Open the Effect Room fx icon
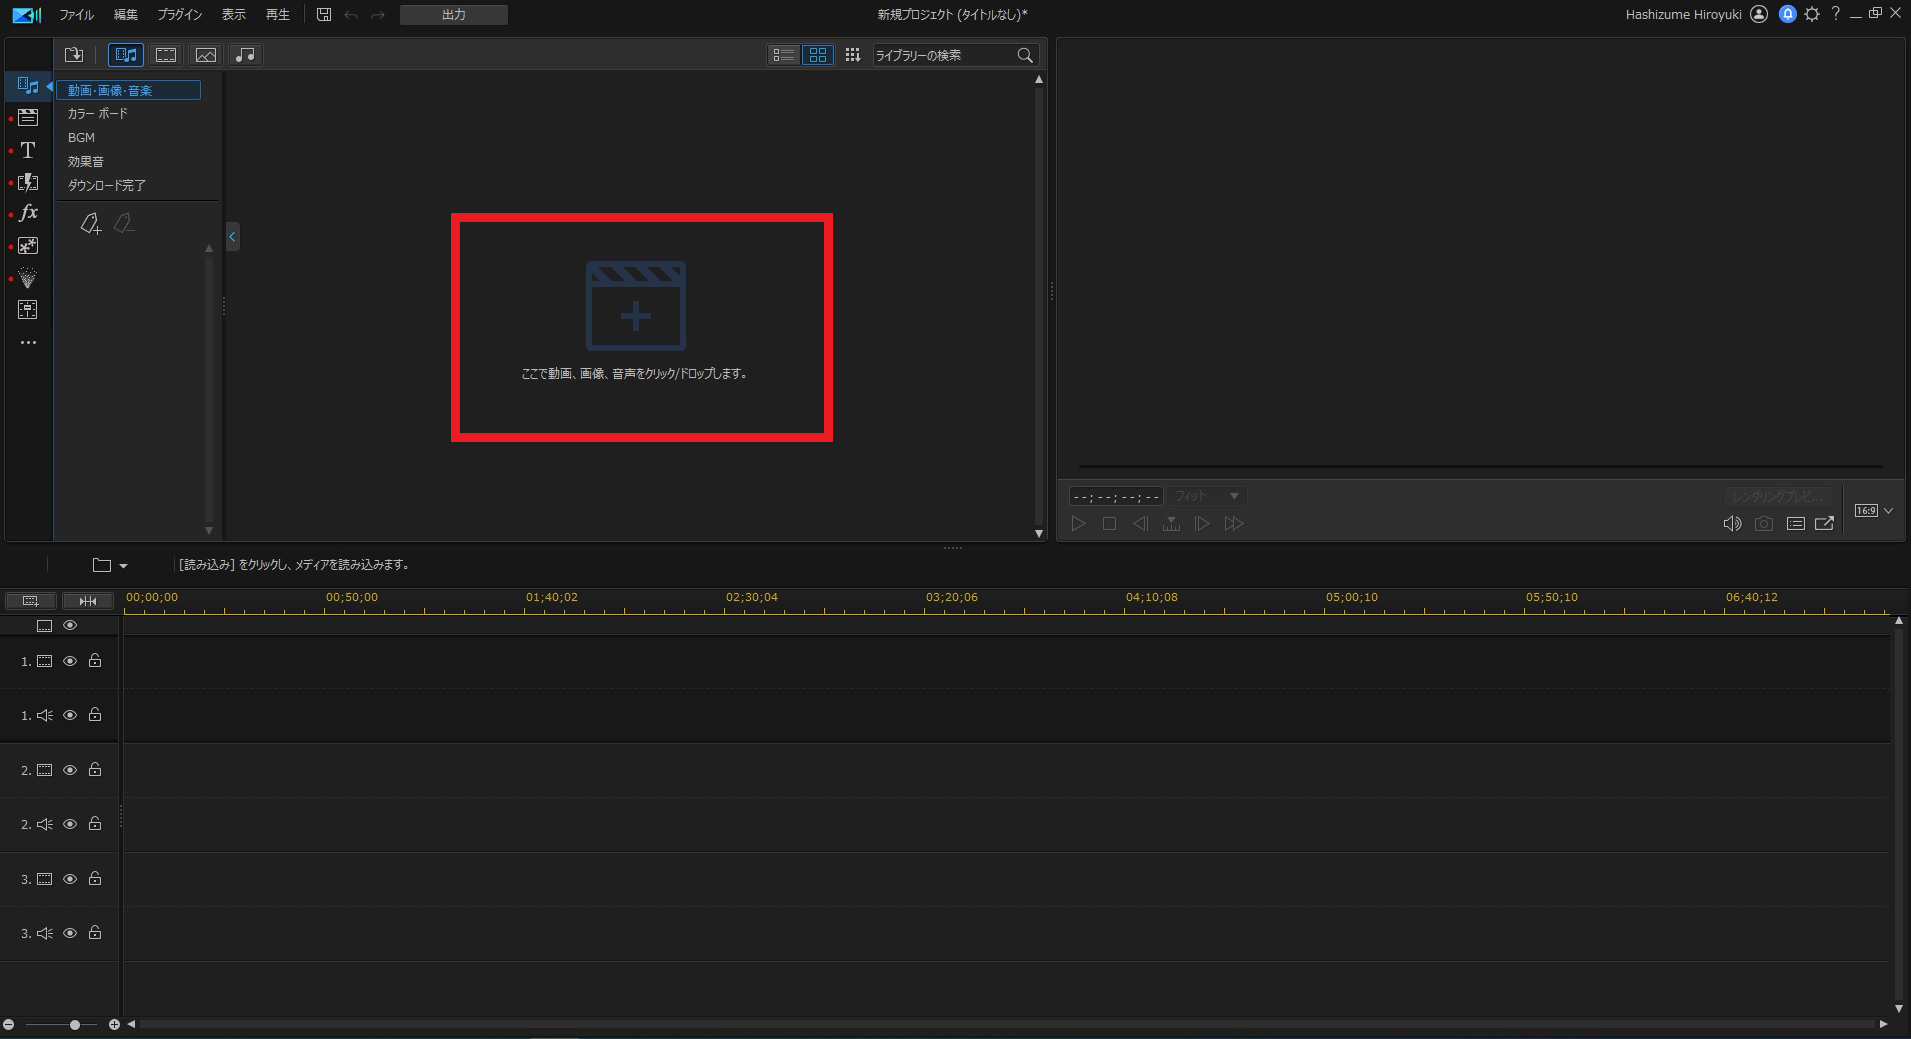This screenshot has height=1039, width=1911. click(28, 213)
